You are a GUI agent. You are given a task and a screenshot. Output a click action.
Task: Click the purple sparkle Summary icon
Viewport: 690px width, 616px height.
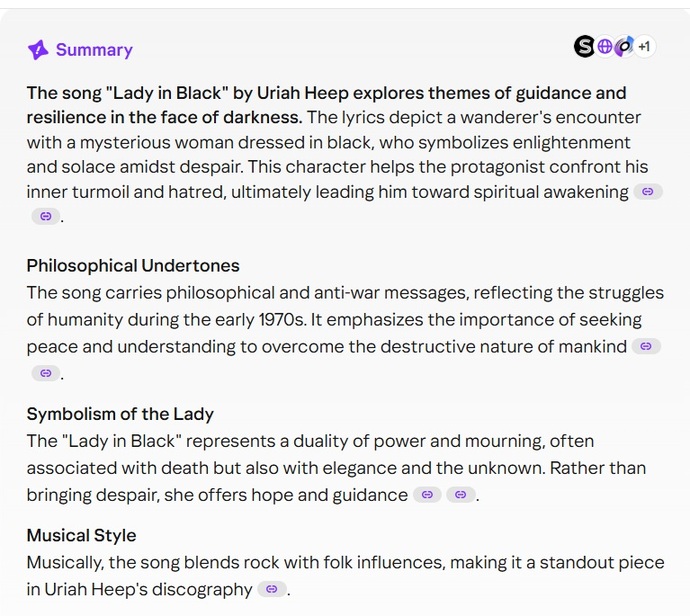click(x=38, y=50)
